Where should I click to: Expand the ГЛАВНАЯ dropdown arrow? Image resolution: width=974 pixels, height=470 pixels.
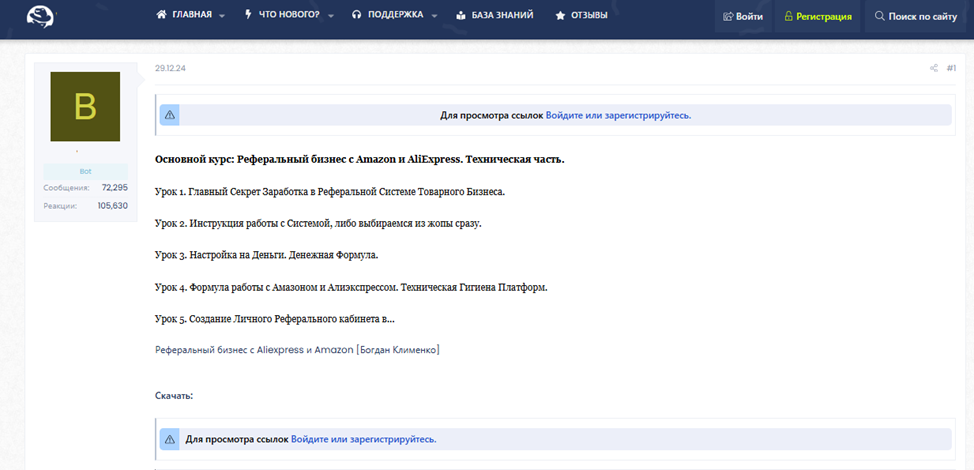point(222,16)
